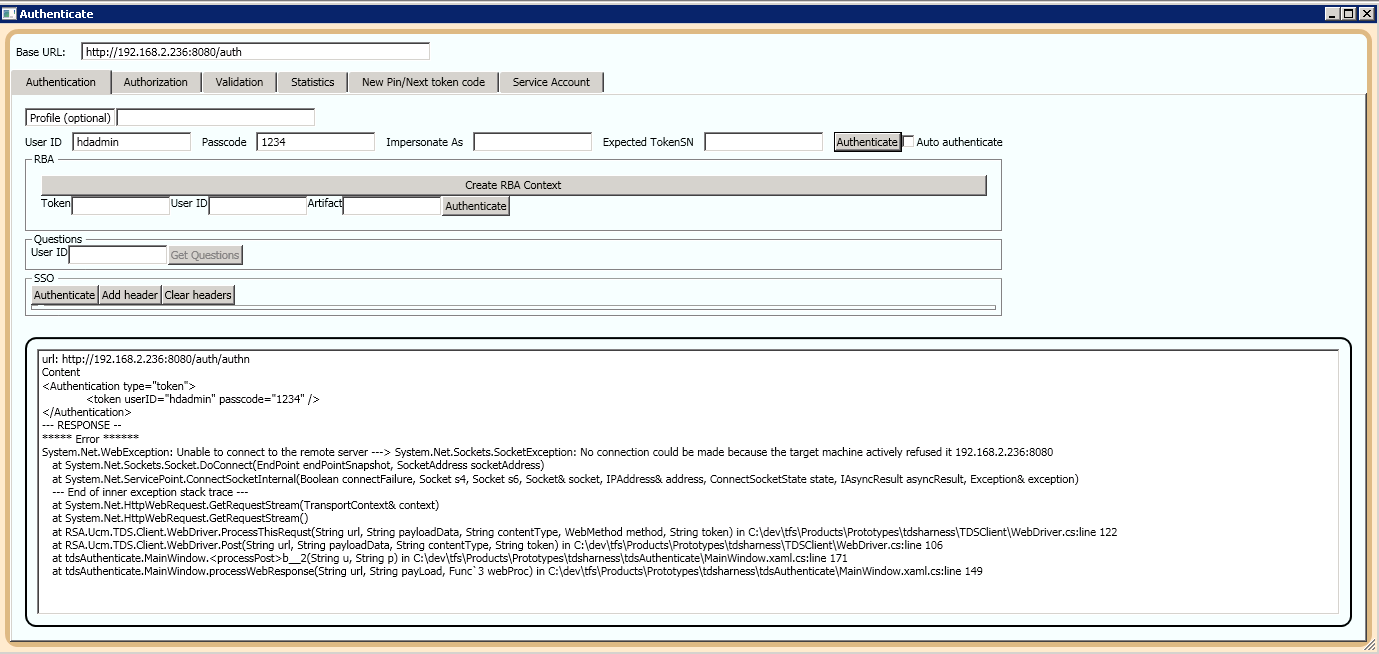
Task: Click the Passcode field containing 1234
Action: click(315, 142)
